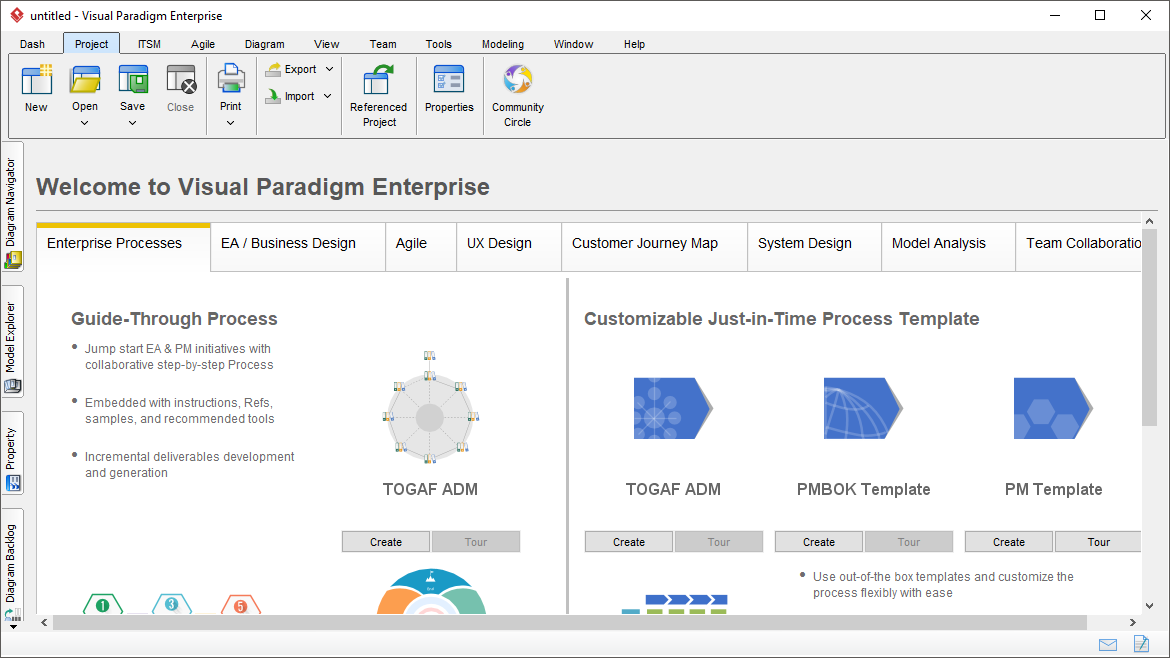Open the View menu
The width and height of the screenshot is (1170, 658).
click(x=327, y=44)
